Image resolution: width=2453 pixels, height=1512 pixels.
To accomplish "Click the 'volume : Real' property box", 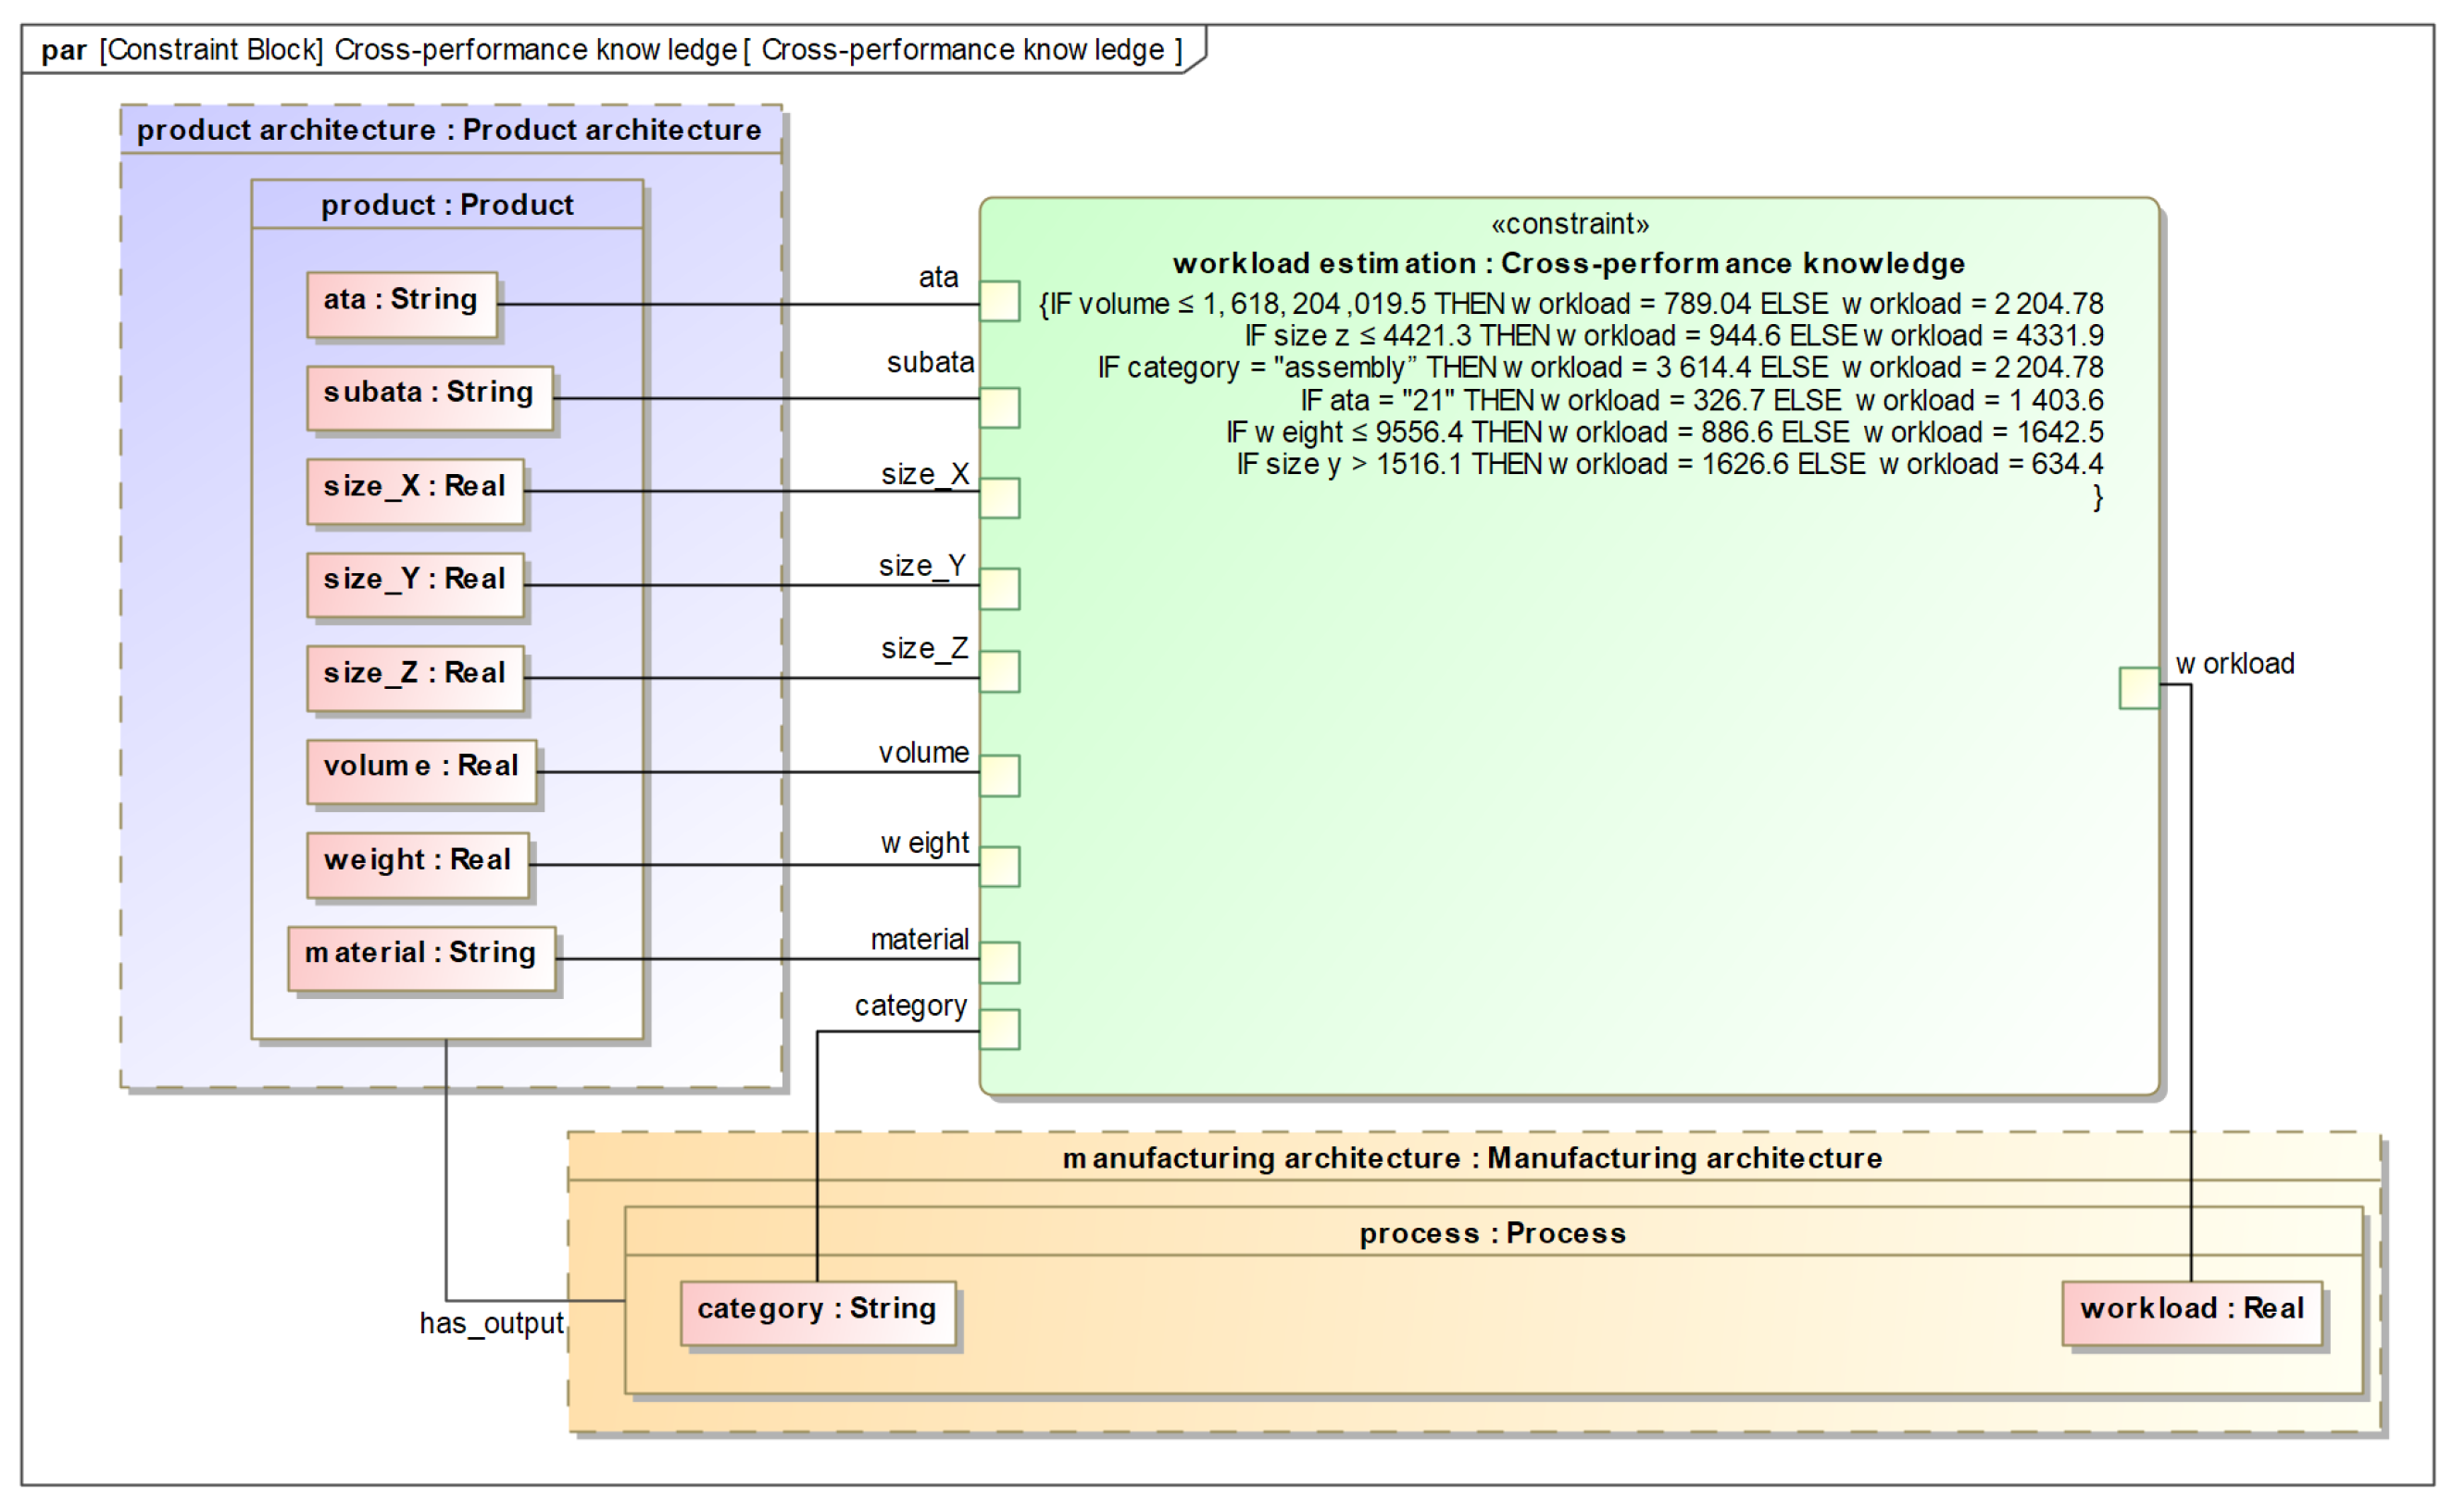I will pos(421,771).
